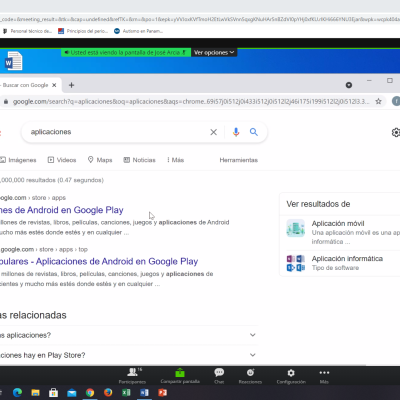
Task: Open the Zoom Chat
Action: [x=219, y=376]
